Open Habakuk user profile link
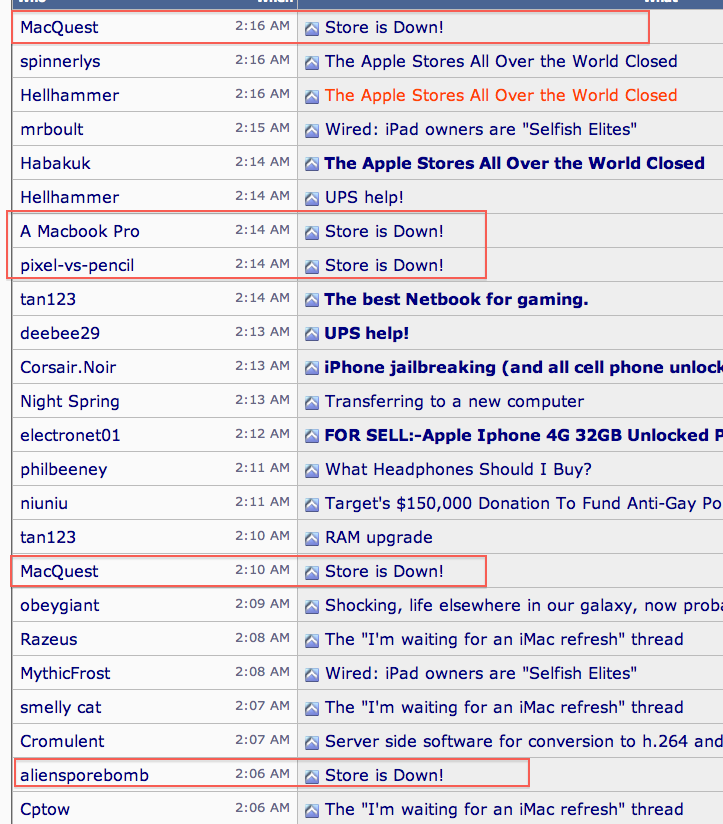Viewport: 723px width, 824px height. (x=55, y=163)
